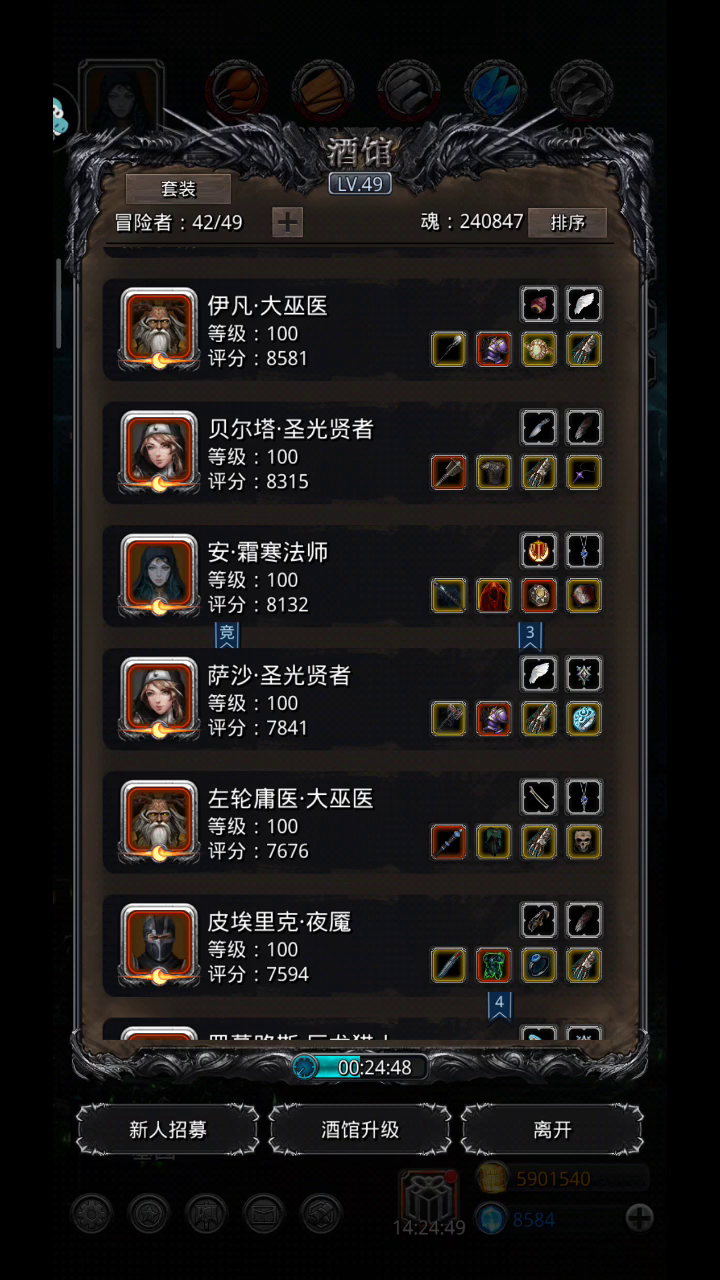This screenshot has height=1280, width=720.
Task: Click the tavern timer progress bar
Action: (360, 1067)
